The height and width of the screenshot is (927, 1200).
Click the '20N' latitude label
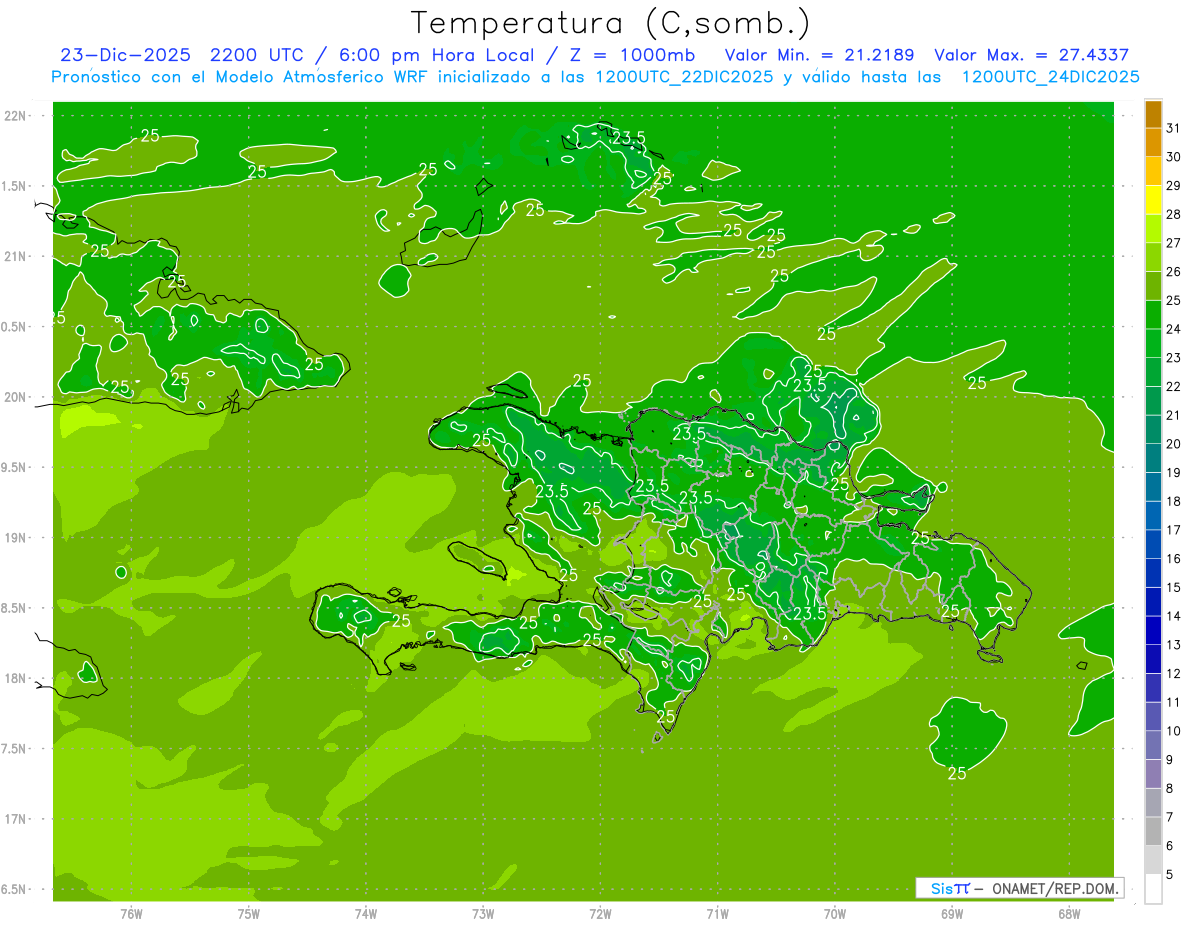(15, 397)
